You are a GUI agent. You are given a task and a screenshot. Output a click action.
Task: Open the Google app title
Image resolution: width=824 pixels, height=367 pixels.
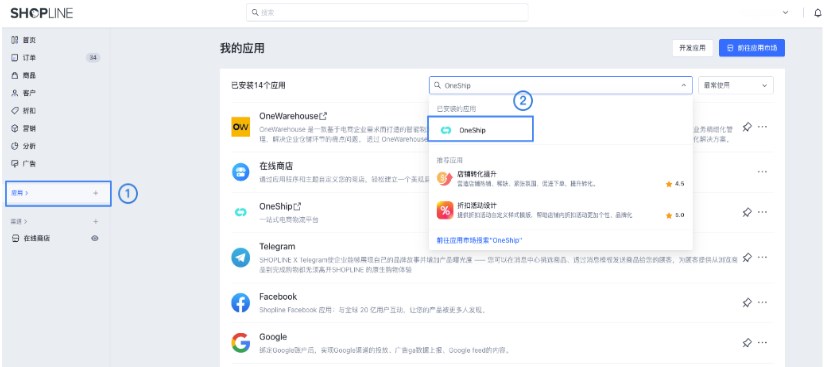[273, 337]
